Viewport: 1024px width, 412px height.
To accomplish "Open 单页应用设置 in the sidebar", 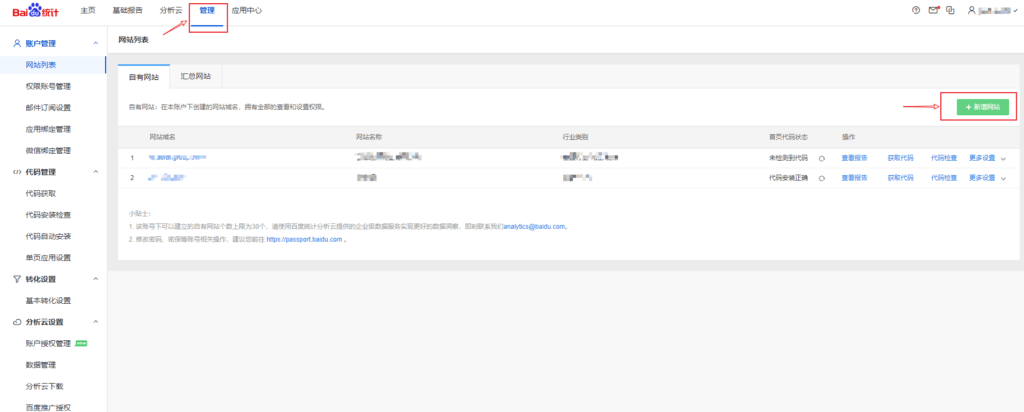I will point(48,257).
